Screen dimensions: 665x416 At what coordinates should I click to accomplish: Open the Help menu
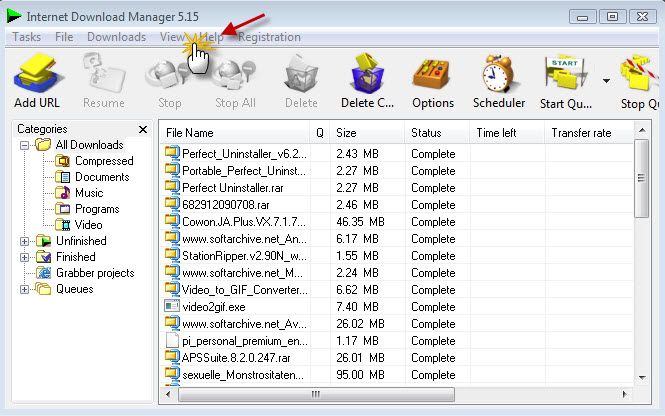click(211, 37)
